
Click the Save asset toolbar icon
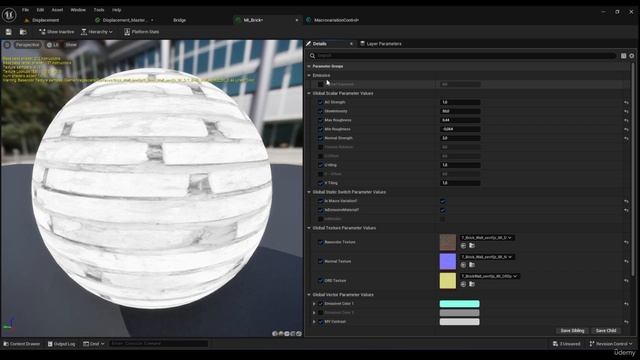[9, 31]
